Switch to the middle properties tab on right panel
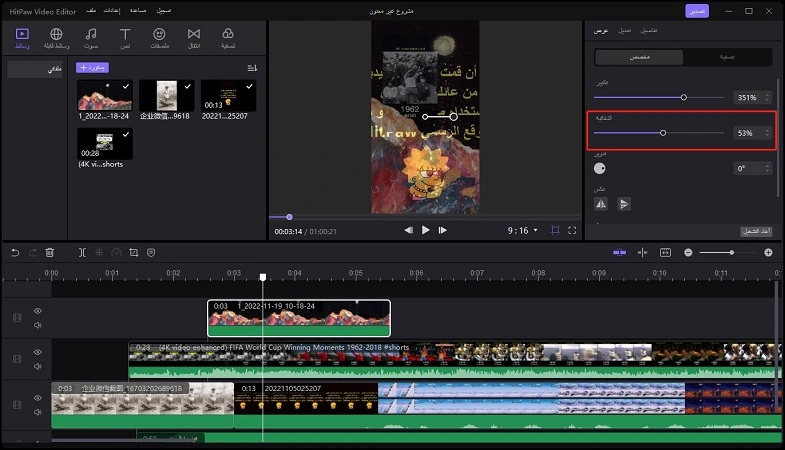The image size is (785, 450). tap(624, 31)
